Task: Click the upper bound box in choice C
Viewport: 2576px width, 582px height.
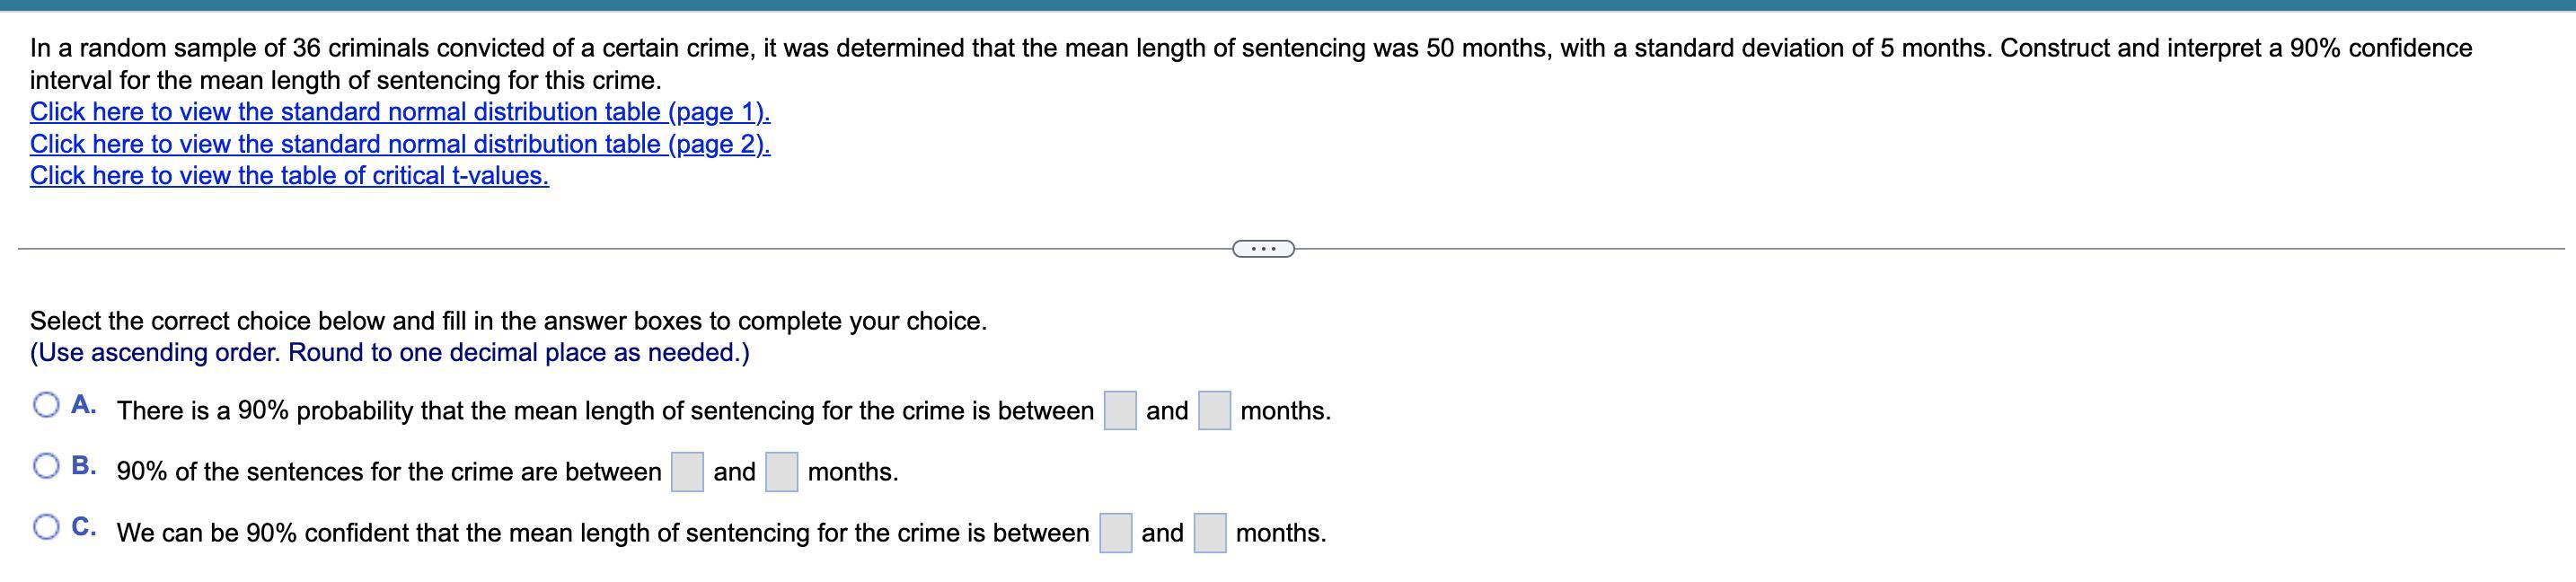Action: coord(1210,533)
